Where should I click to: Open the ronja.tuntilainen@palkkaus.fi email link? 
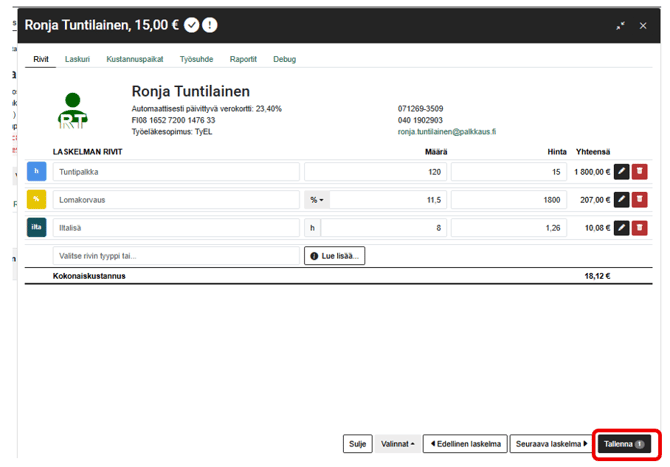click(x=447, y=132)
